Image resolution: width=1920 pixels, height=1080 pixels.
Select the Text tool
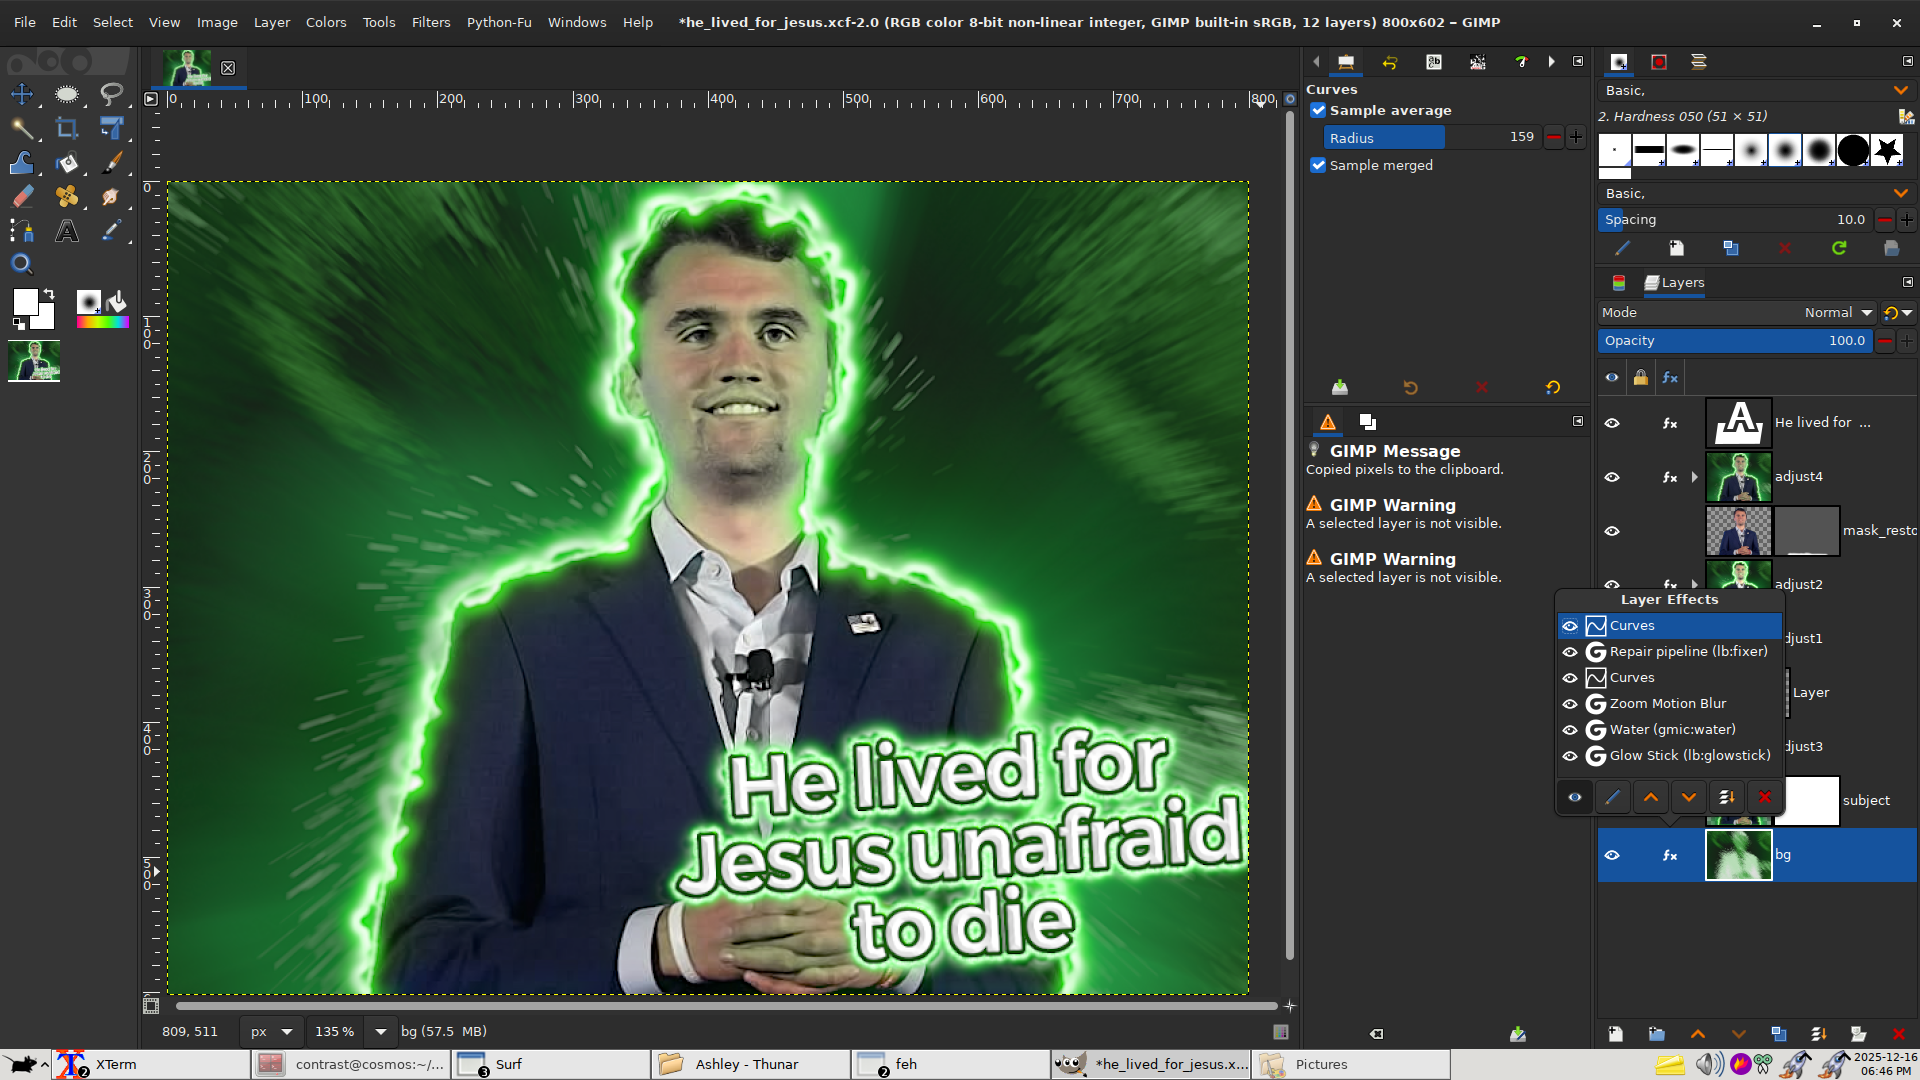tap(67, 231)
